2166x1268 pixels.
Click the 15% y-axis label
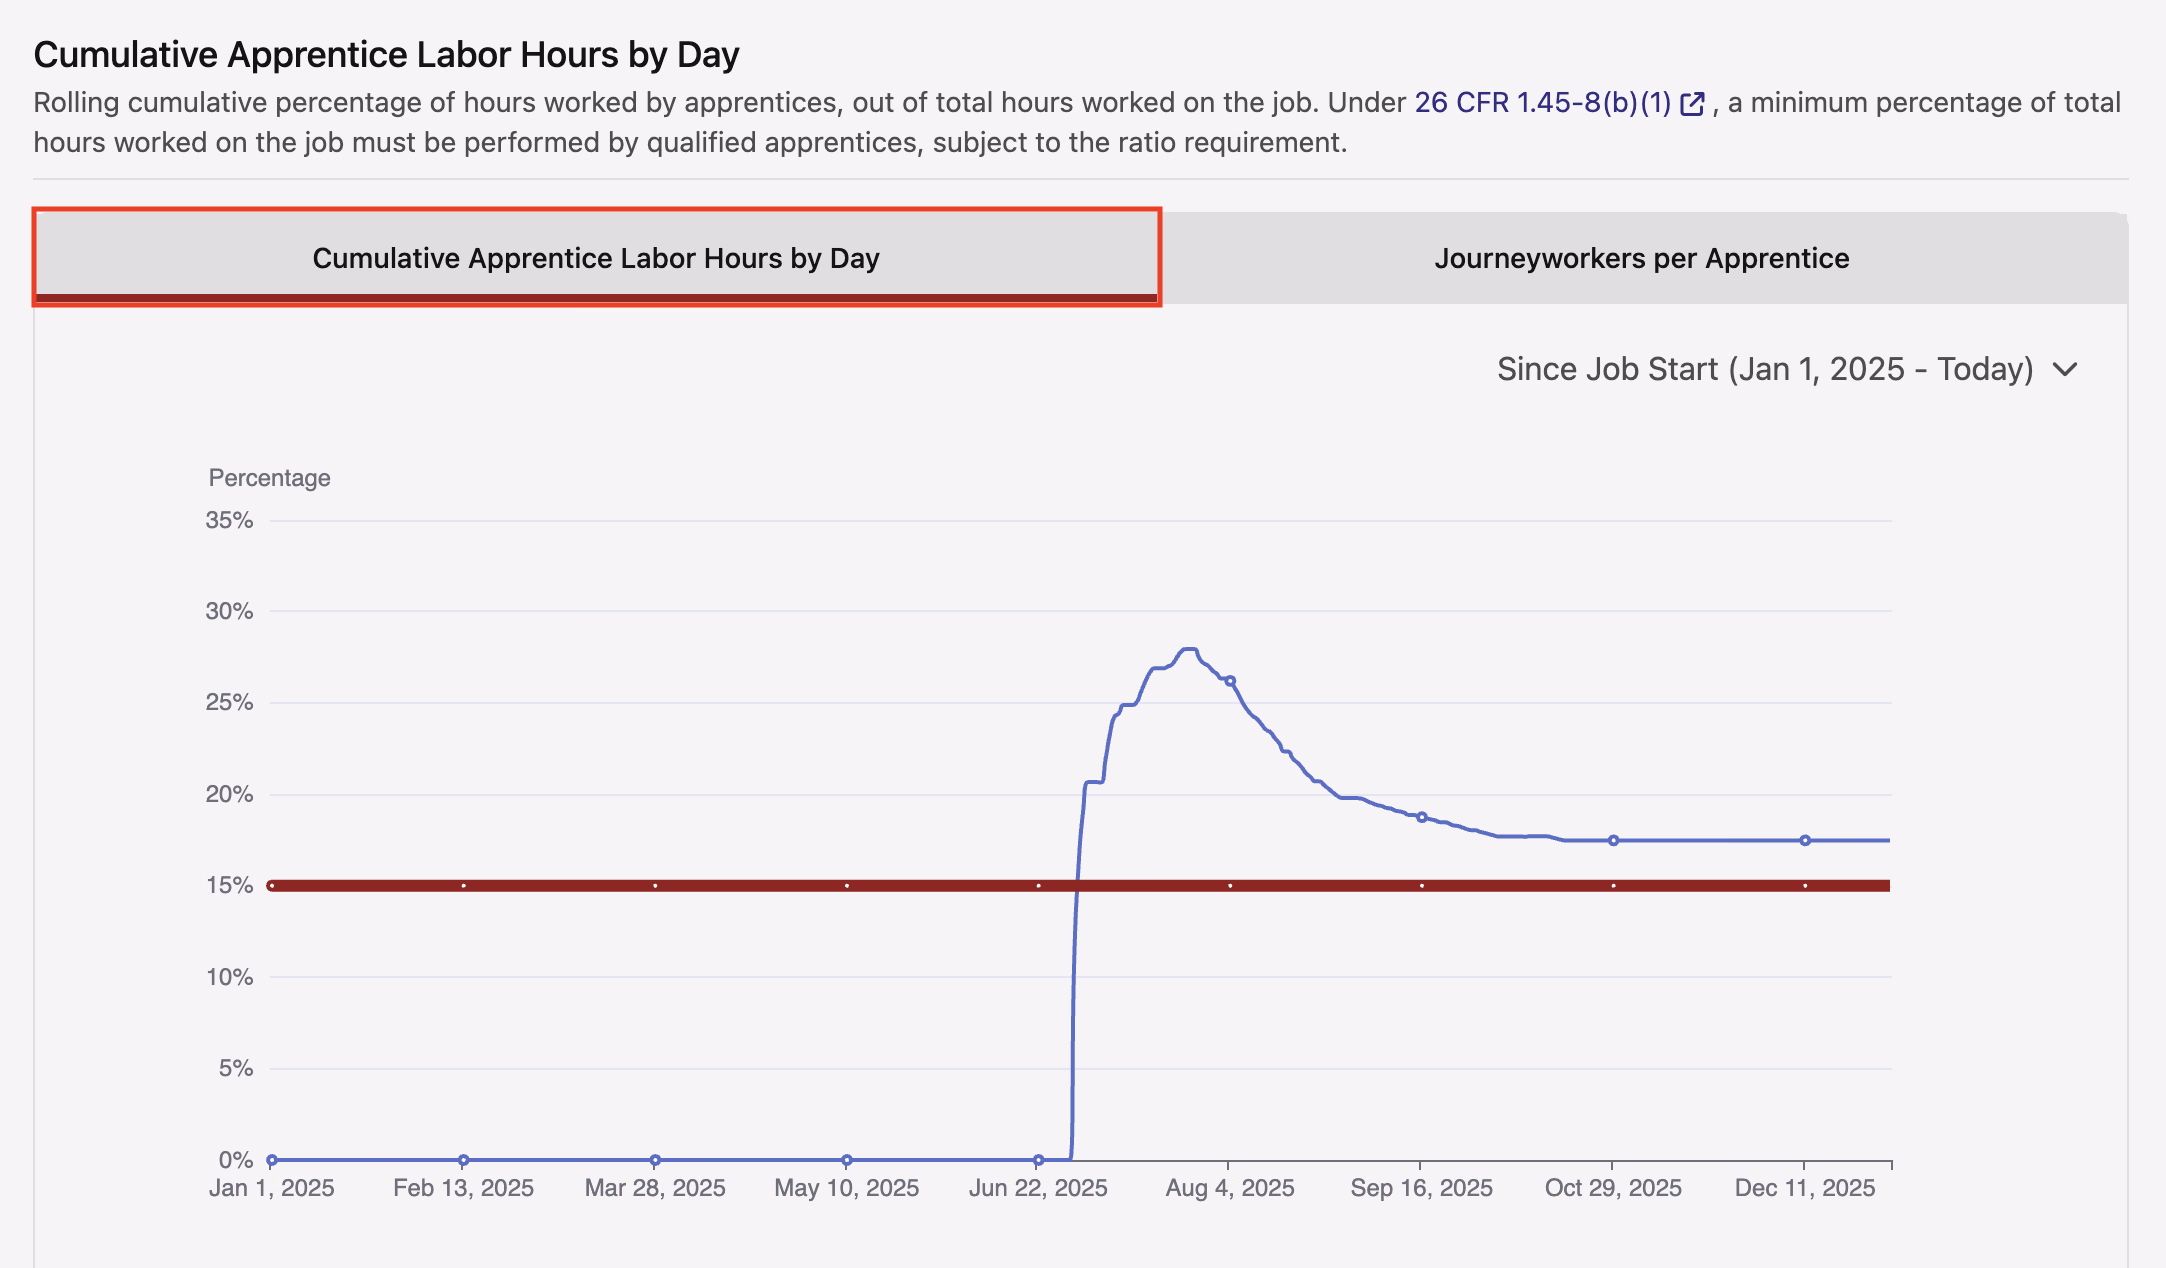click(229, 885)
